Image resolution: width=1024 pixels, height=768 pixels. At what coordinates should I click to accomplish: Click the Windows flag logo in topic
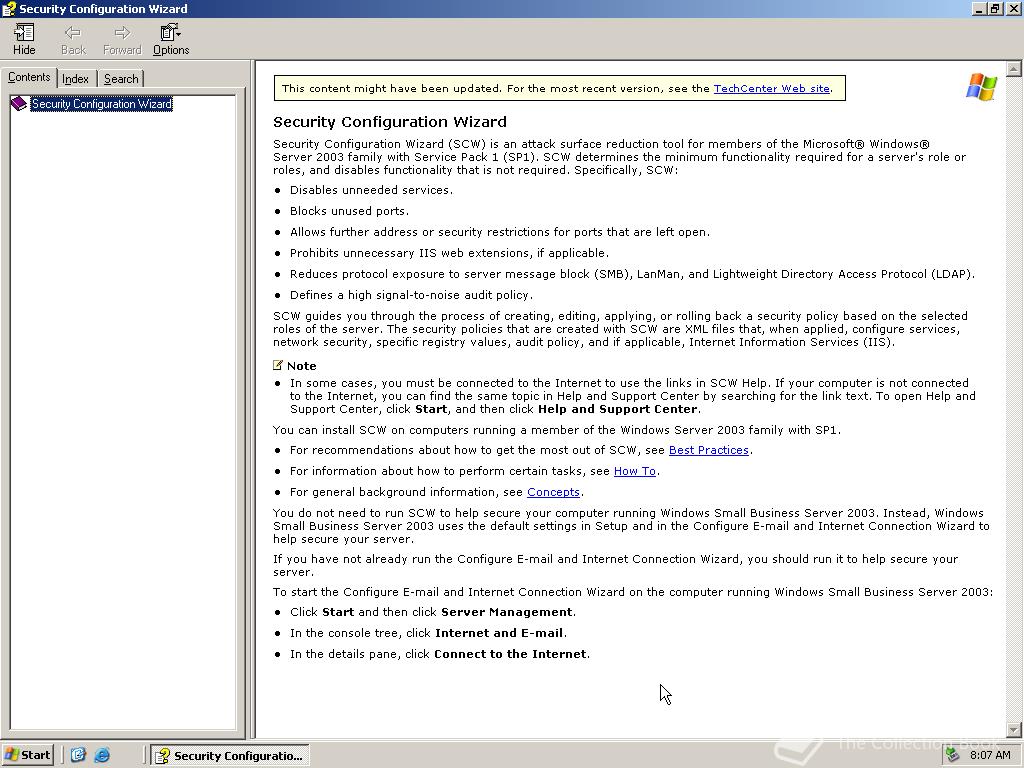pyautogui.click(x=981, y=87)
